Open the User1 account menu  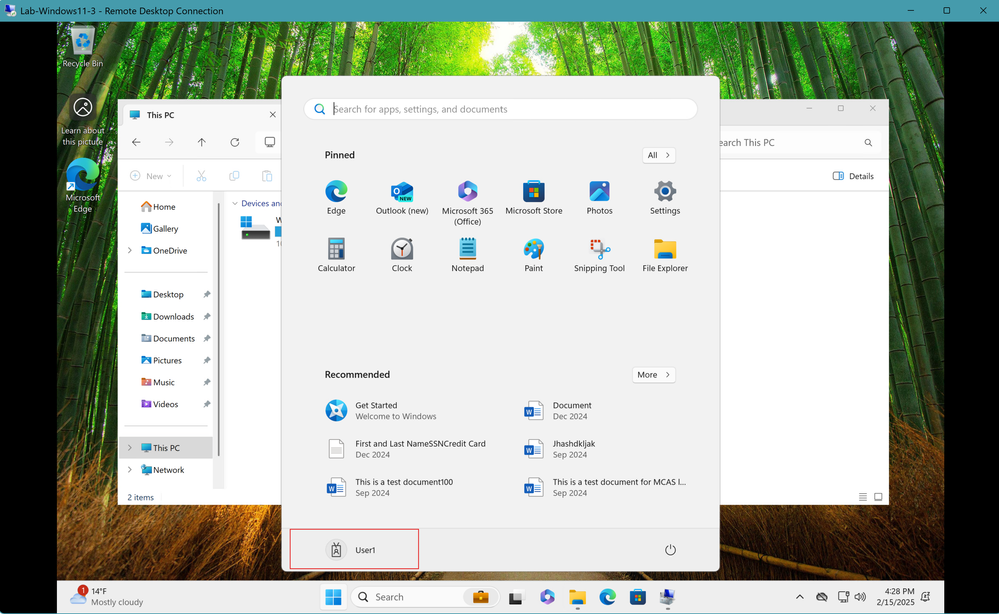(x=354, y=550)
